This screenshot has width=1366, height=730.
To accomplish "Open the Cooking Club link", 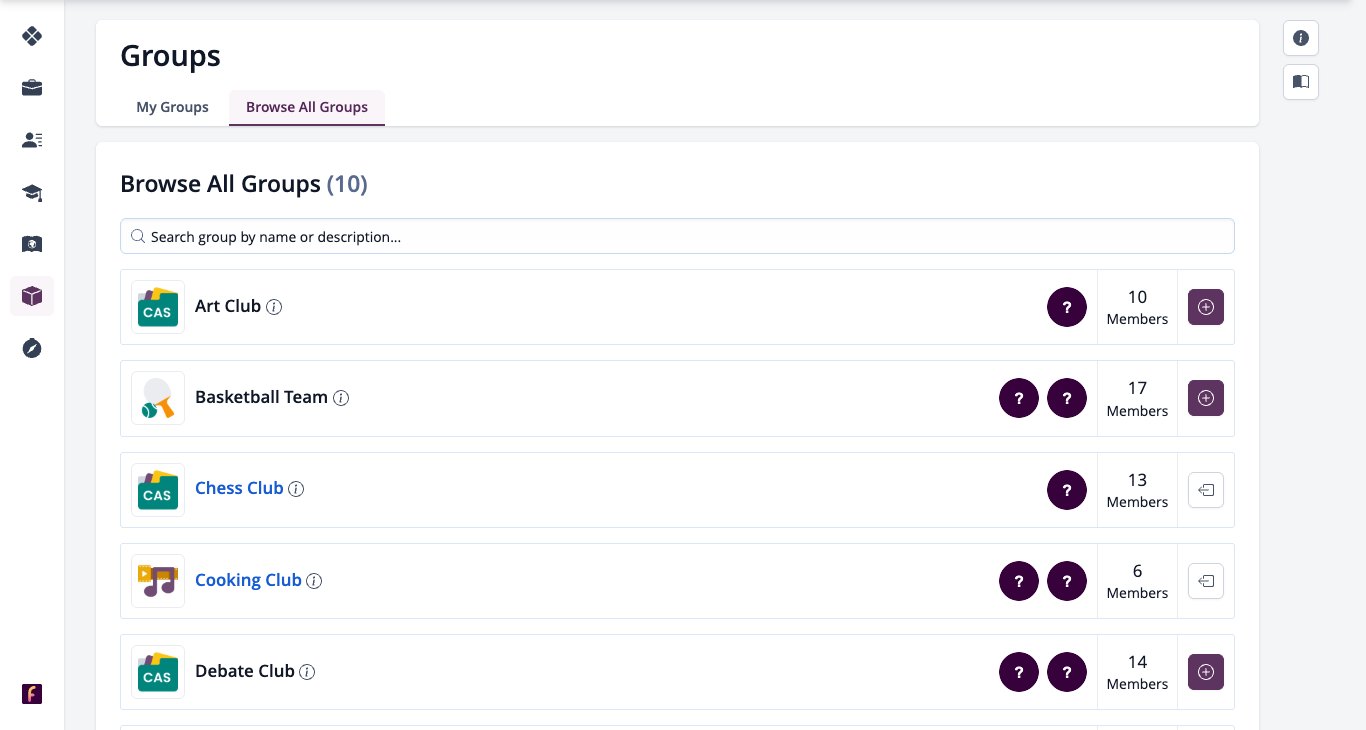I will click(x=248, y=580).
